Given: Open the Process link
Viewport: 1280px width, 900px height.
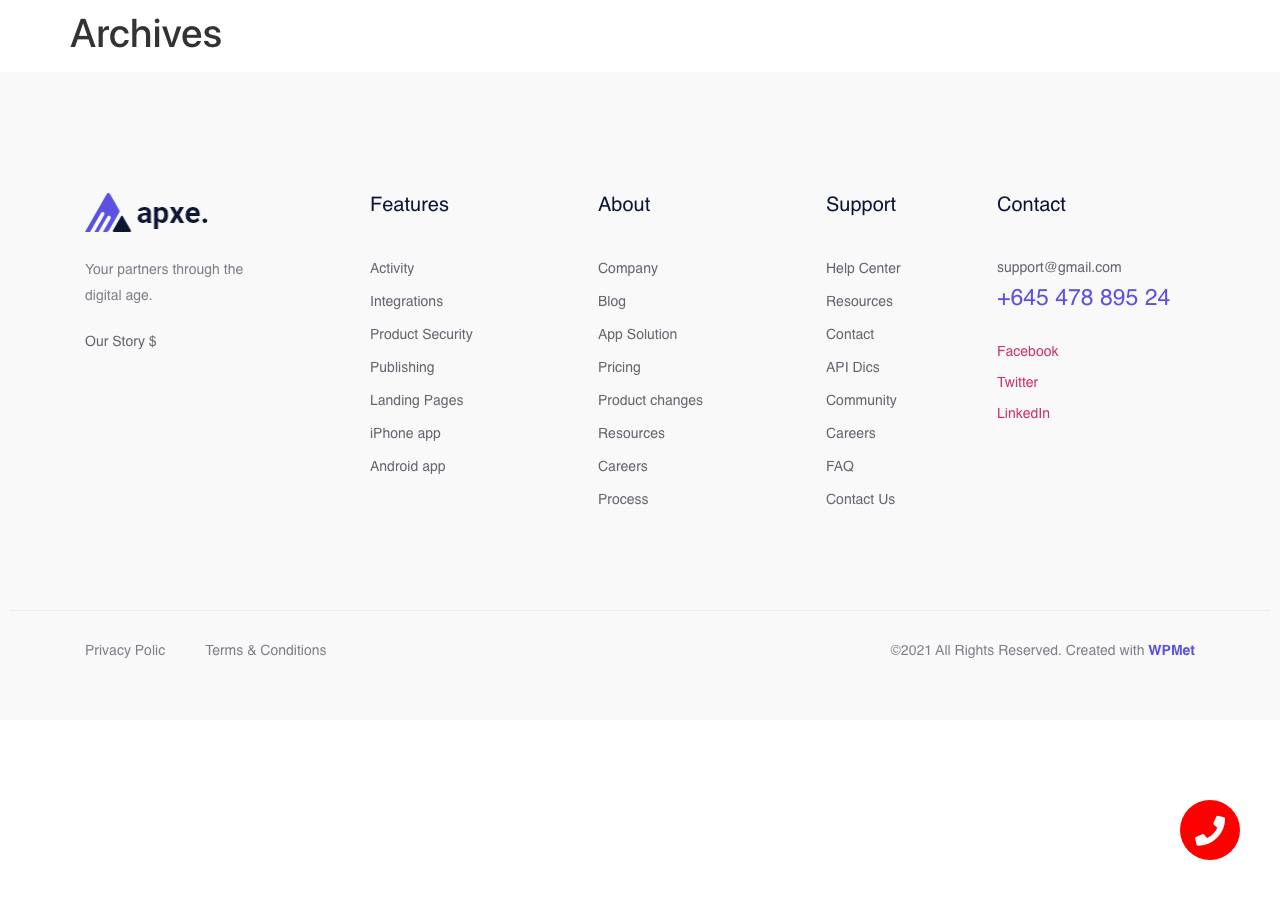Looking at the screenshot, I should coord(623,499).
